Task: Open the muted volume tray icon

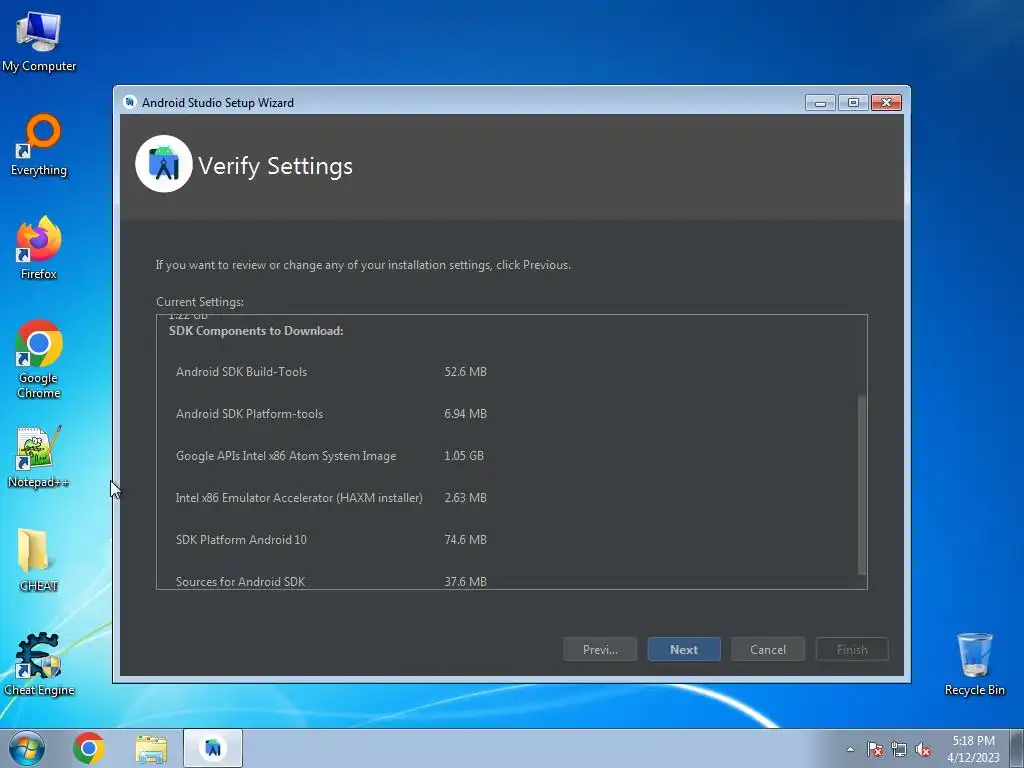Action: click(x=923, y=749)
